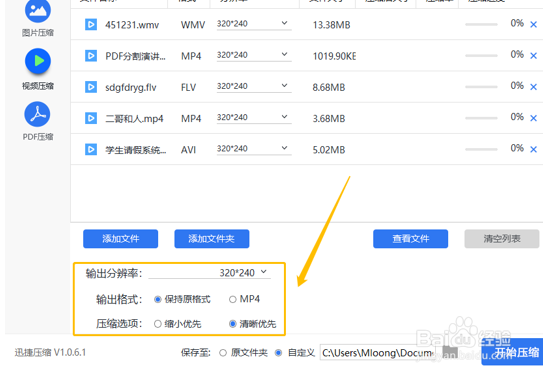Click progress bar of 学生请假系统 file

click(x=481, y=149)
